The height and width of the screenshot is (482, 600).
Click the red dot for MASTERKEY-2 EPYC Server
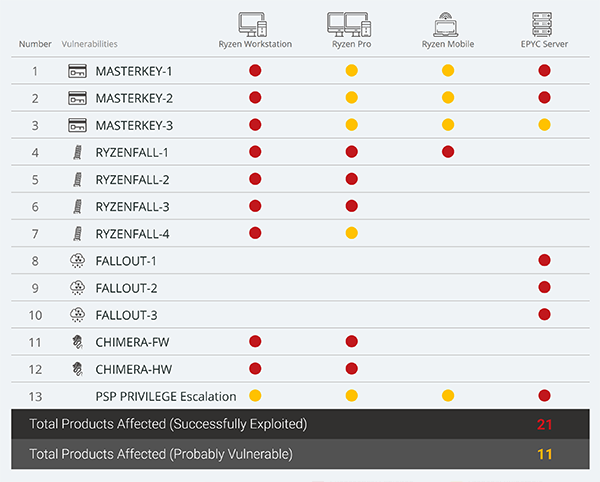(545, 98)
